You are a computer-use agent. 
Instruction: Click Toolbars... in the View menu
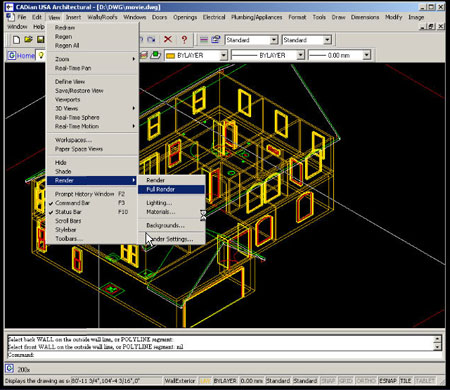[69, 239]
